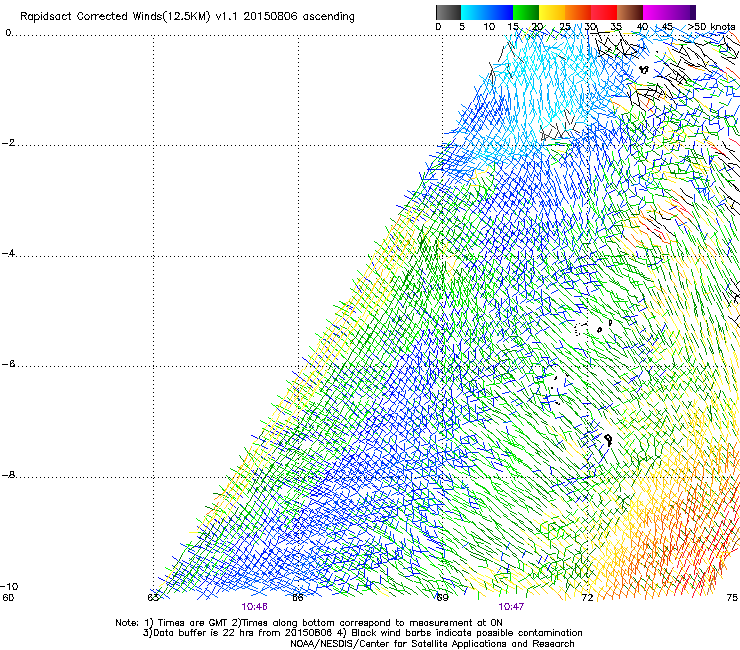This screenshot has width=740, height=650.
Task: Click the green 15-20 knots color segment
Action: [x=526, y=12]
